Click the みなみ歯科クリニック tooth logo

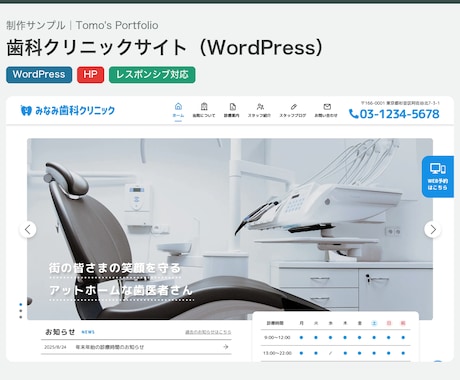(x=68, y=110)
